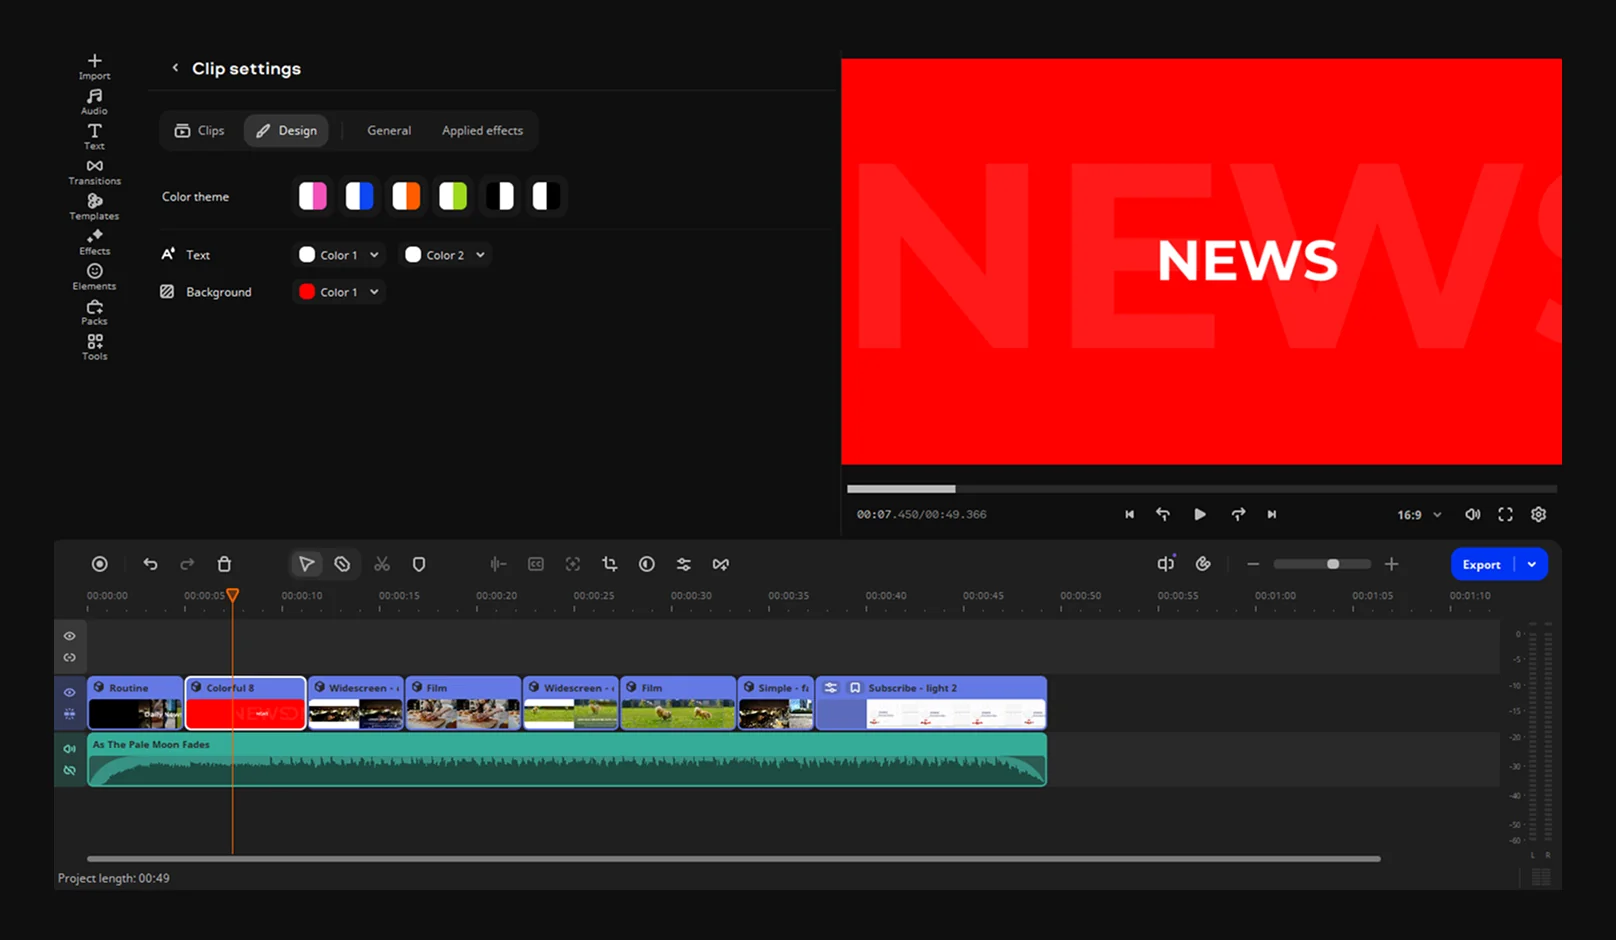The height and width of the screenshot is (940, 1616).
Task: Toggle link on the audio track
Action: pos(69,771)
